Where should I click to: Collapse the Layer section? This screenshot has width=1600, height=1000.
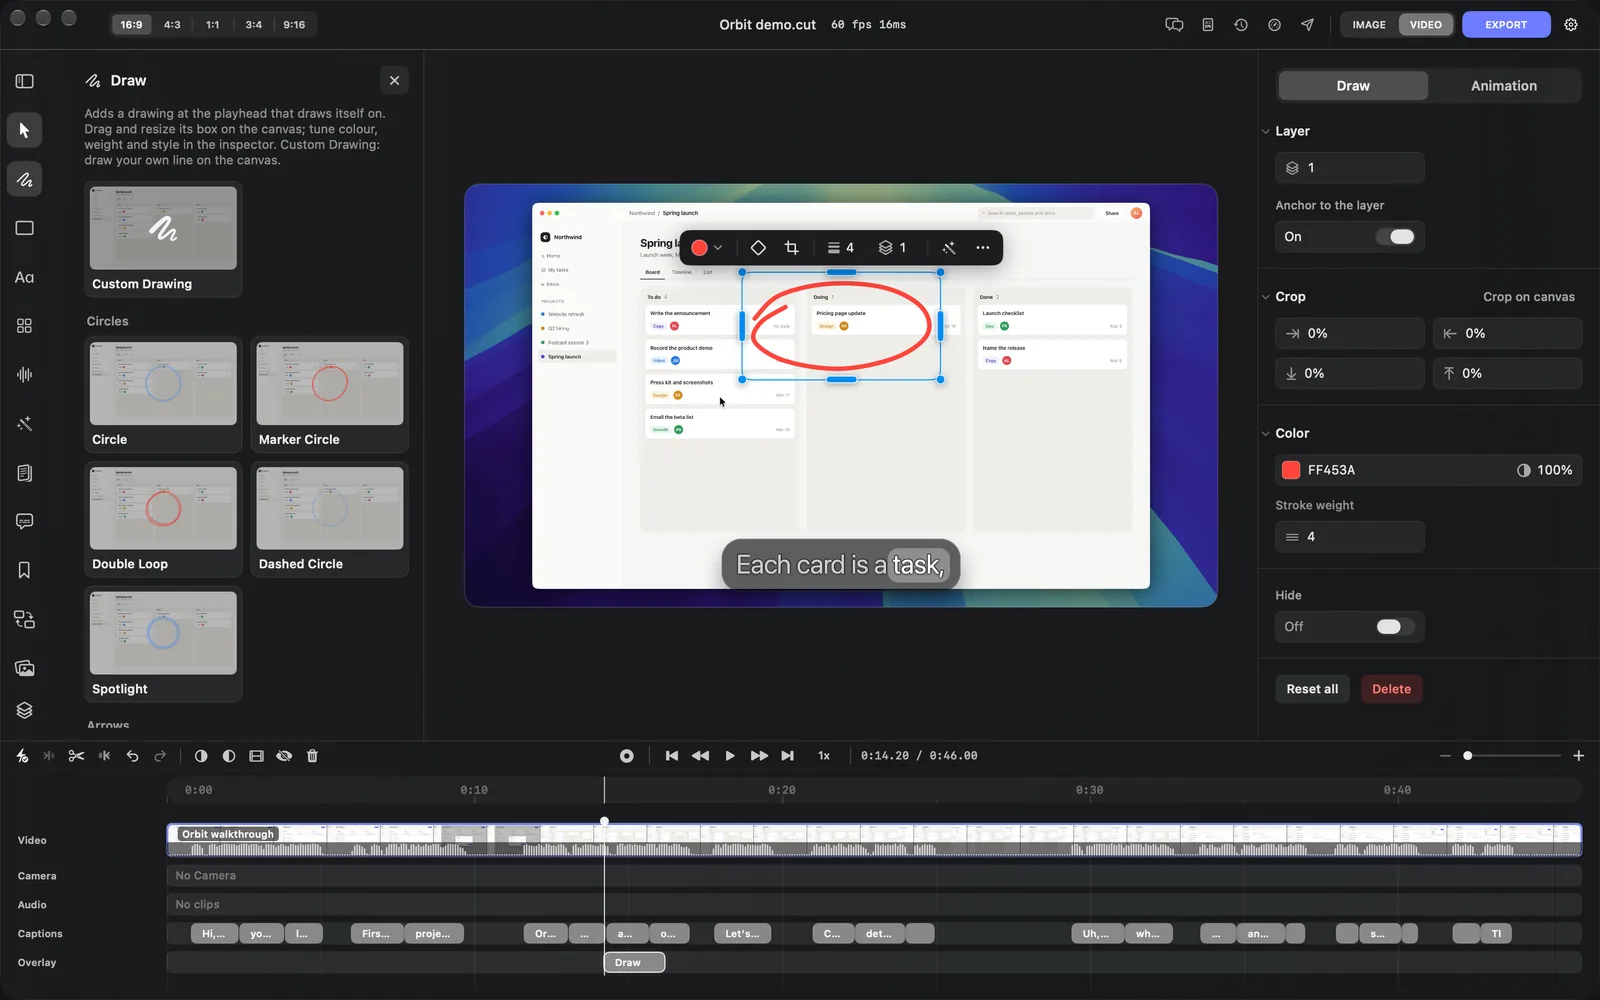[x=1266, y=131]
